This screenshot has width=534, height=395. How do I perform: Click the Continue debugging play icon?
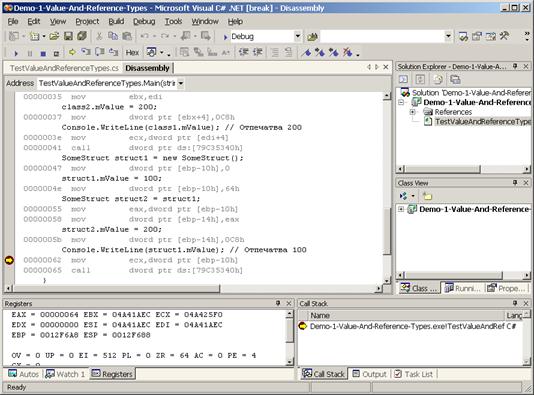tap(15, 53)
